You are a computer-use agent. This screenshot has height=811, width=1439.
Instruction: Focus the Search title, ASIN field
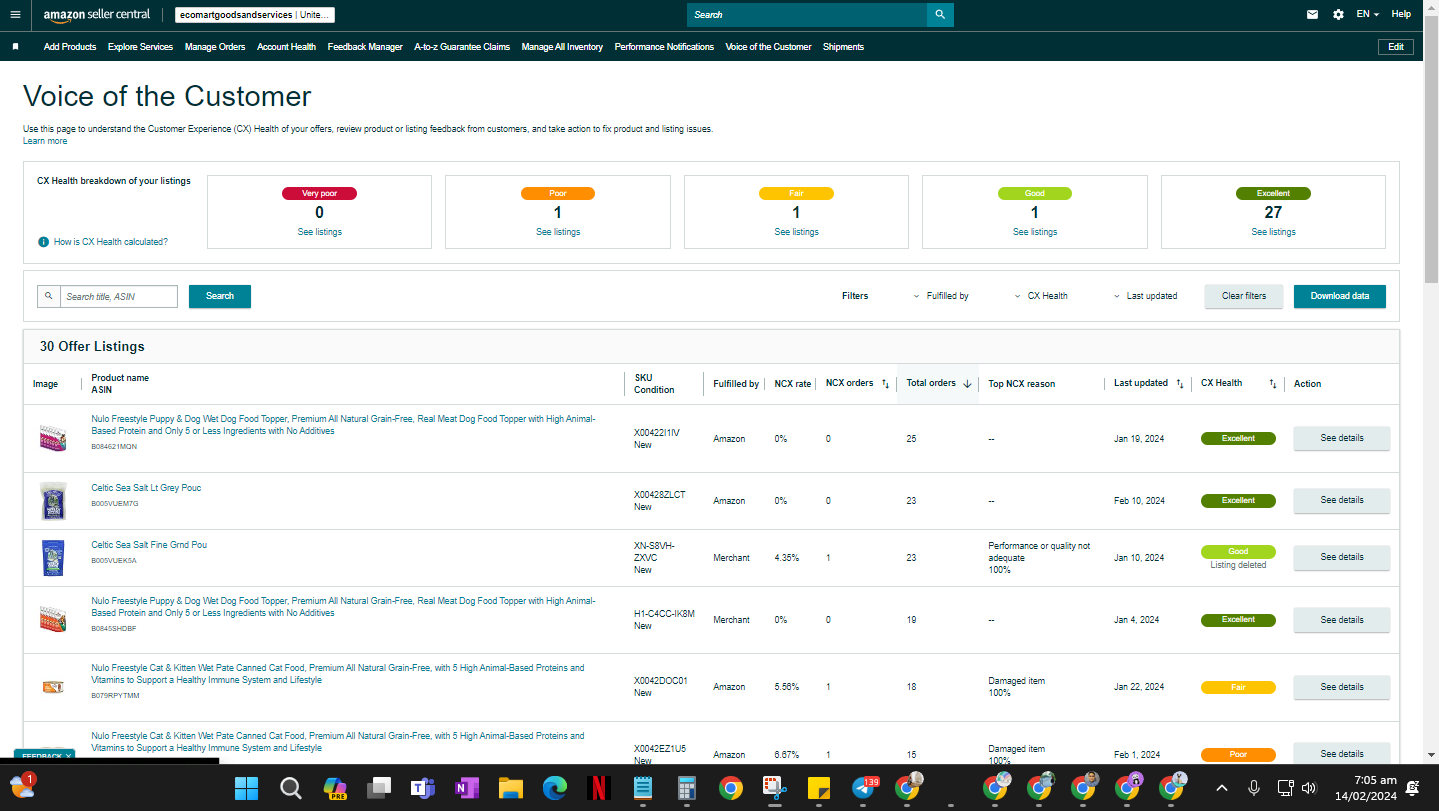pyautogui.click(x=119, y=297)
